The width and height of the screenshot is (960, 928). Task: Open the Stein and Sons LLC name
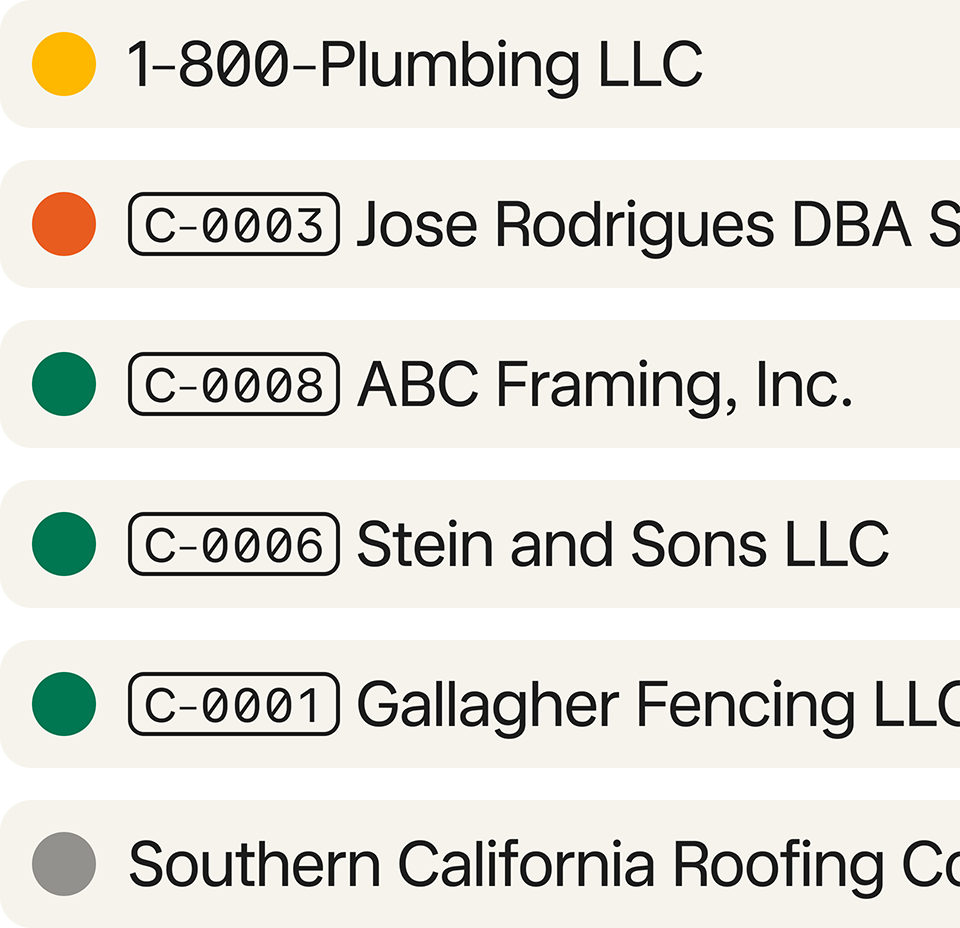click(x=622, y=545)
